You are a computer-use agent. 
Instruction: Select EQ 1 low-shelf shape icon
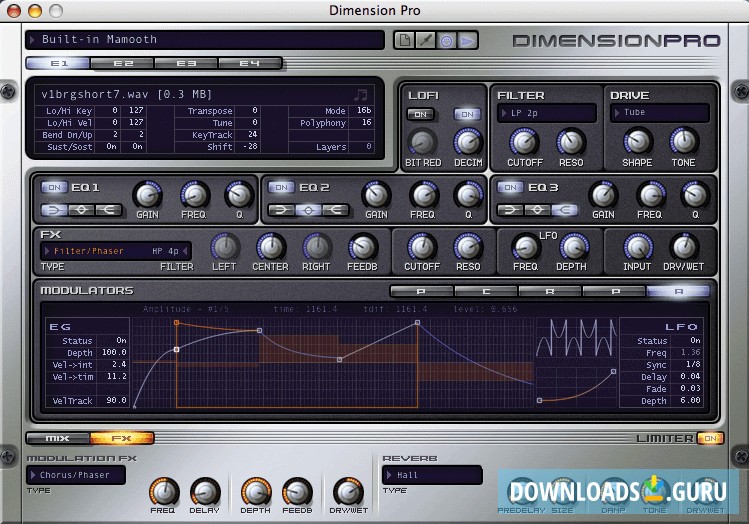pos(53,210)
